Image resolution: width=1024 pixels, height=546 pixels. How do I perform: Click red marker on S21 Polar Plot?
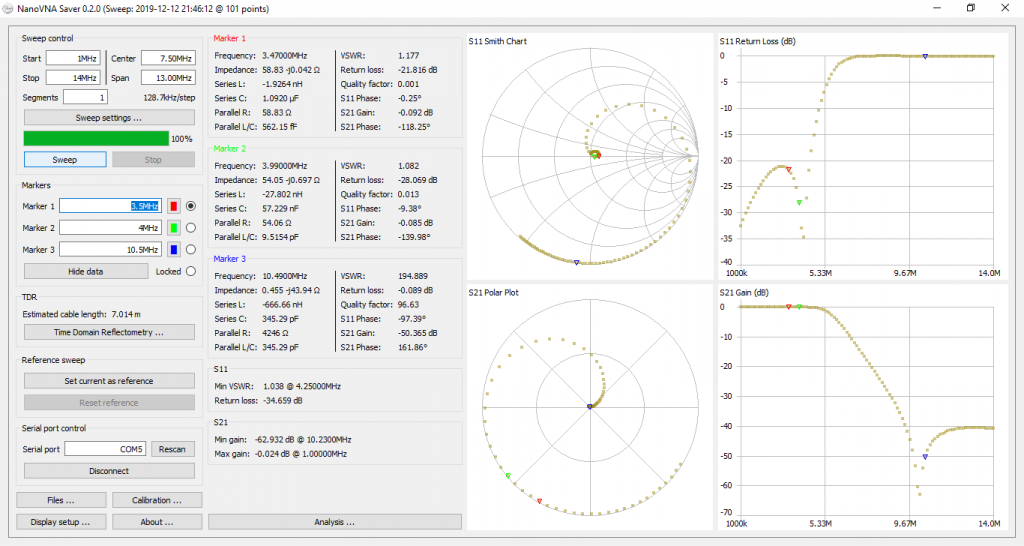539,502
